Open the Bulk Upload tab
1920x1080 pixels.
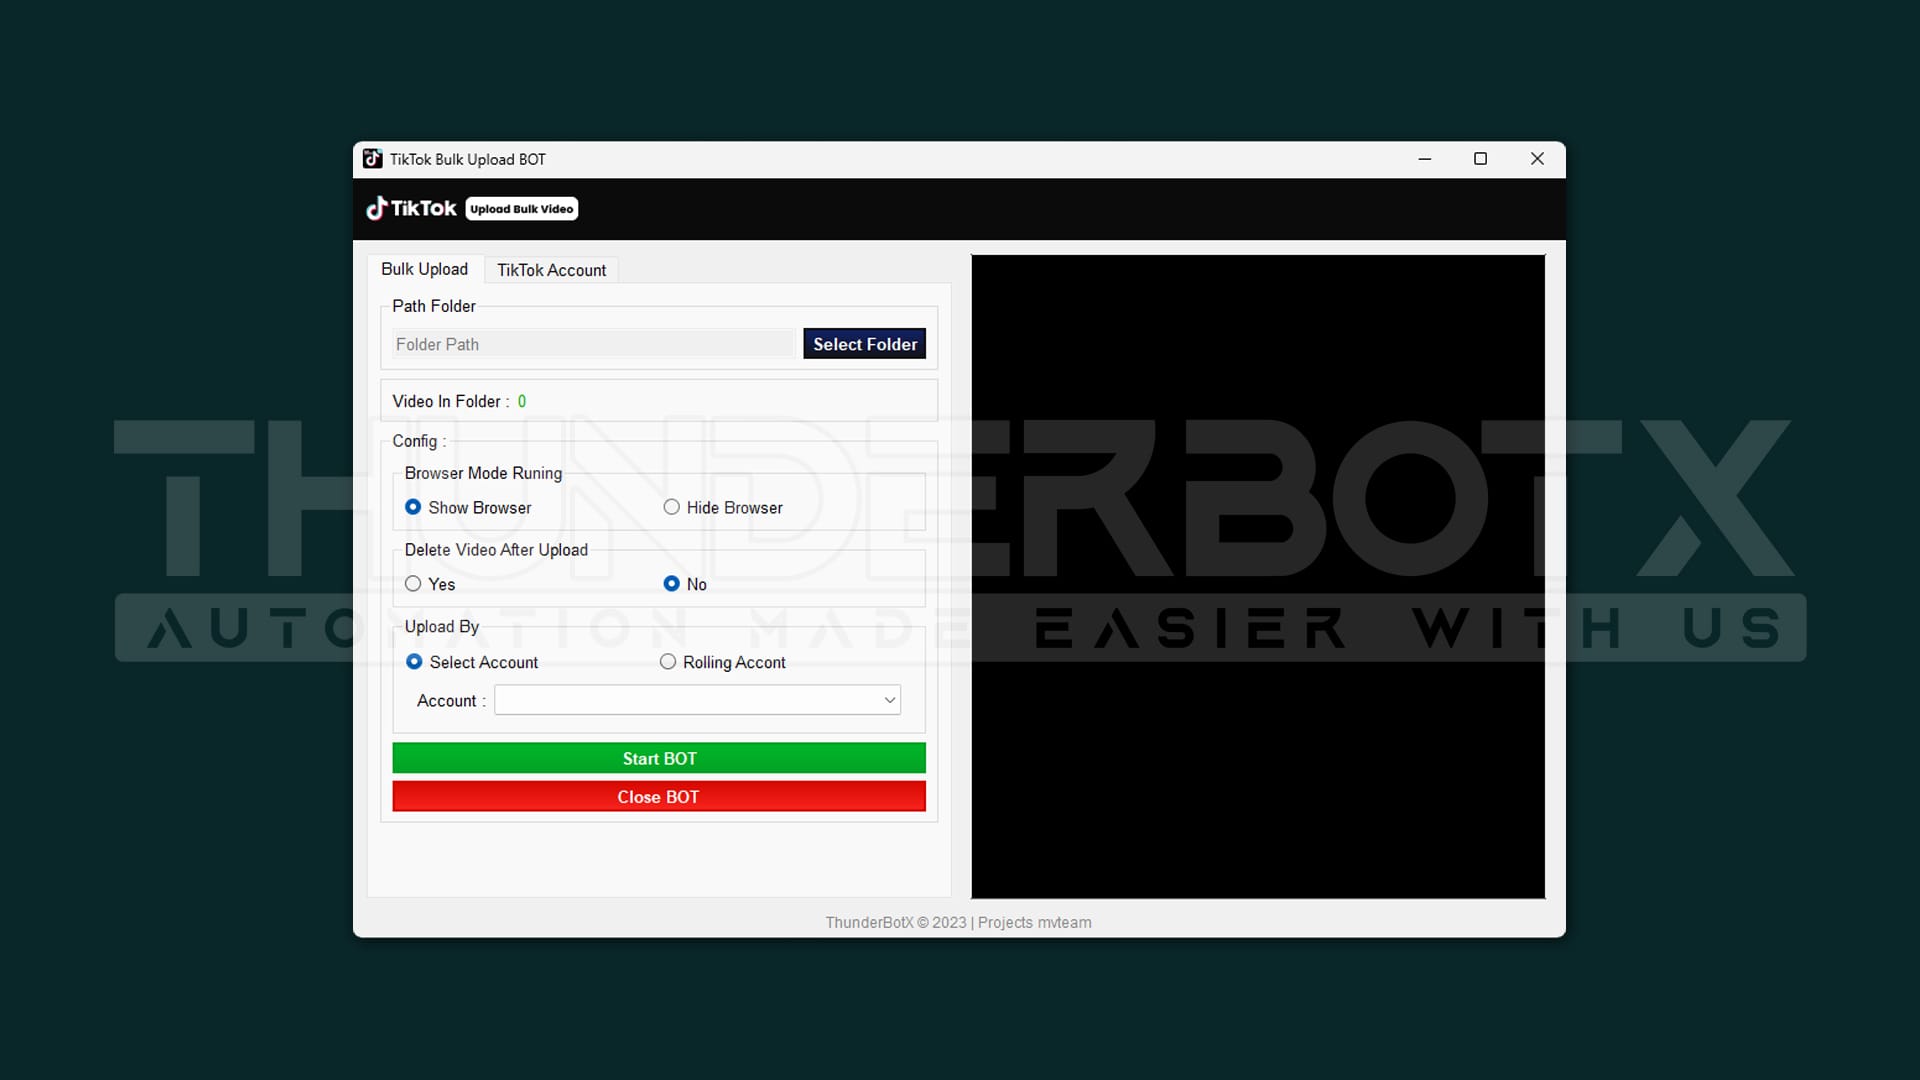tap(424, 269)
